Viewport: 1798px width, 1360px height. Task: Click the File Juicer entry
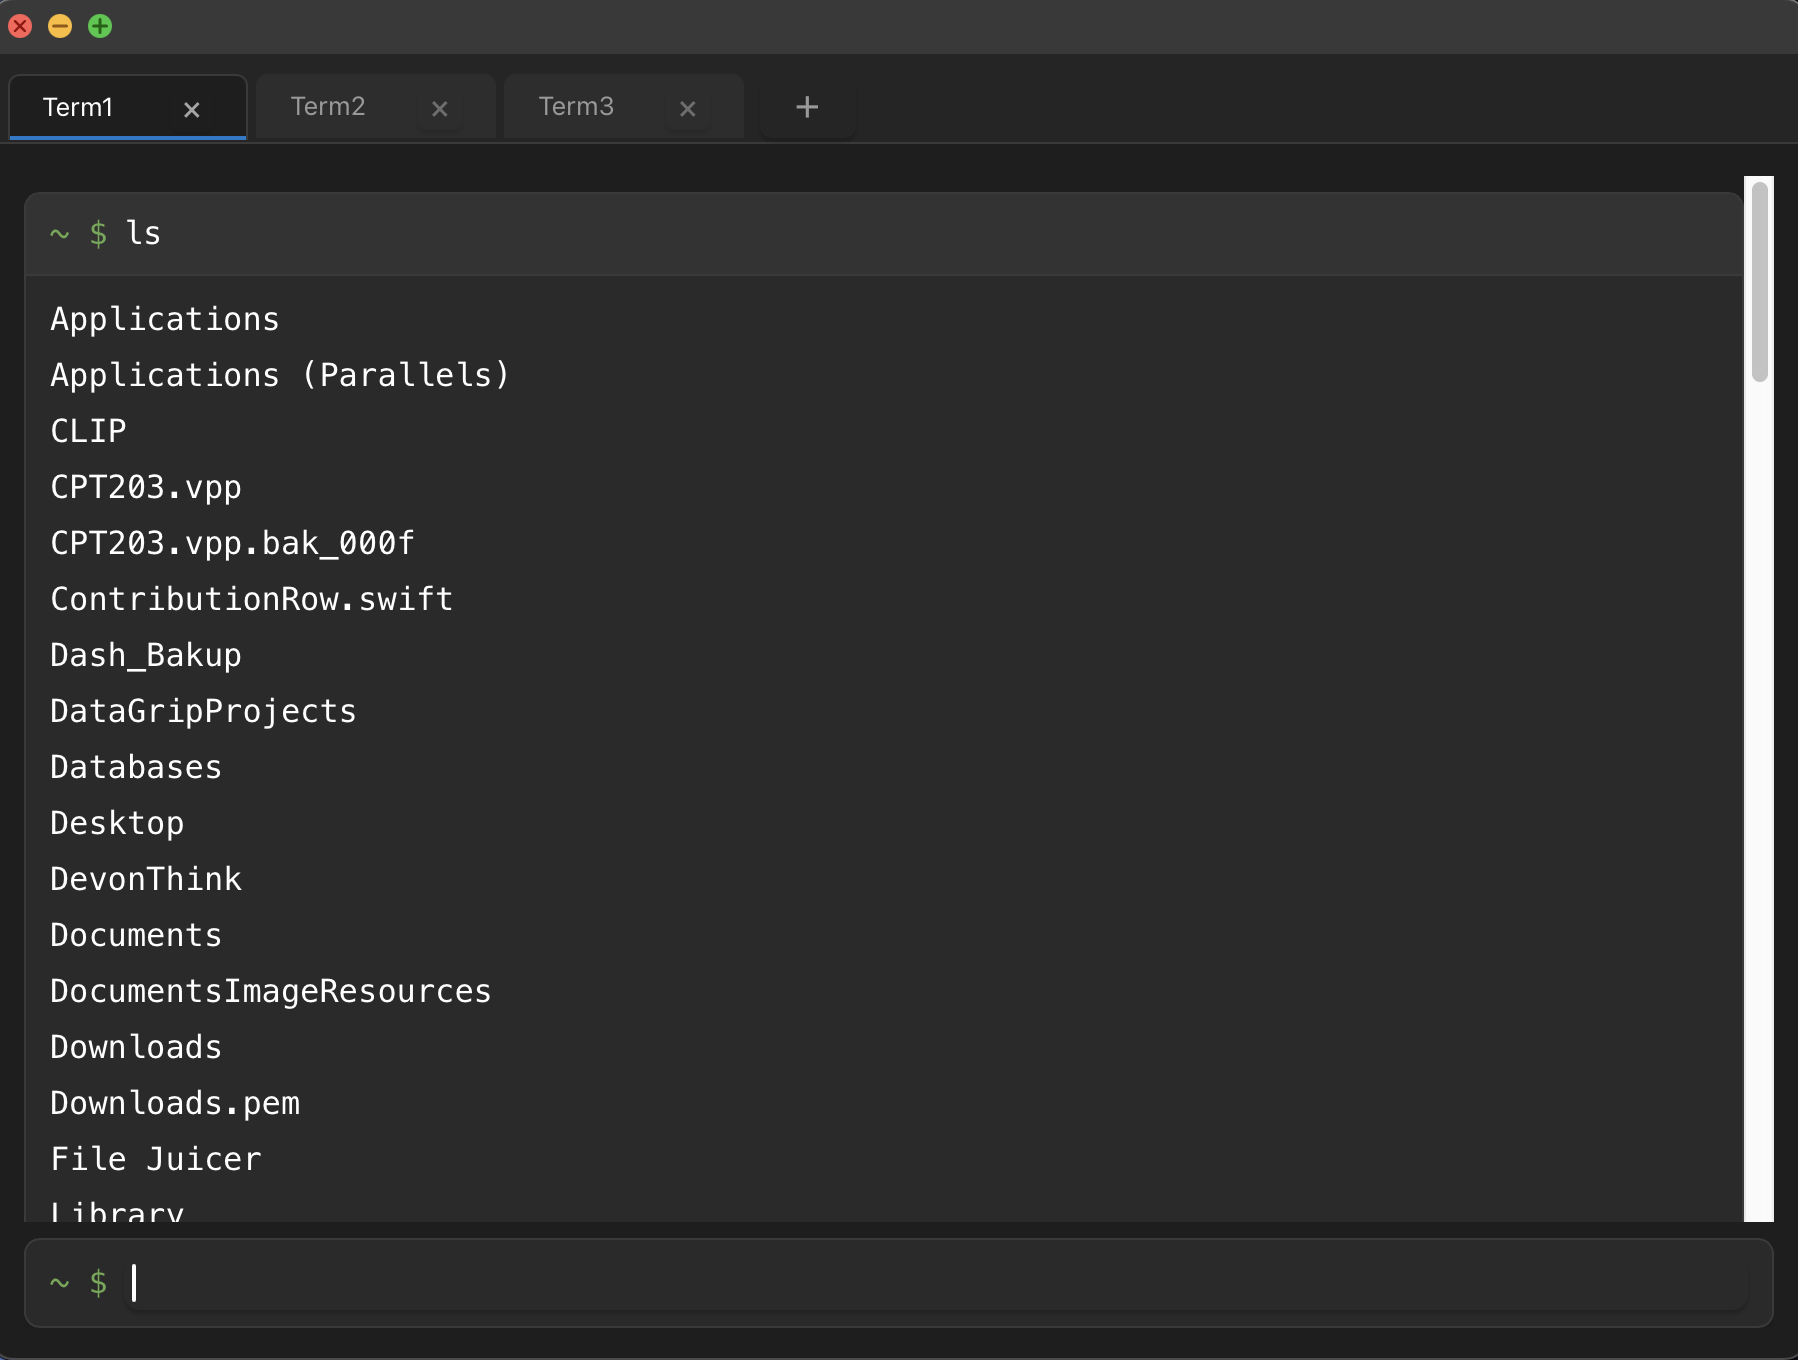tap(156, 1159)
